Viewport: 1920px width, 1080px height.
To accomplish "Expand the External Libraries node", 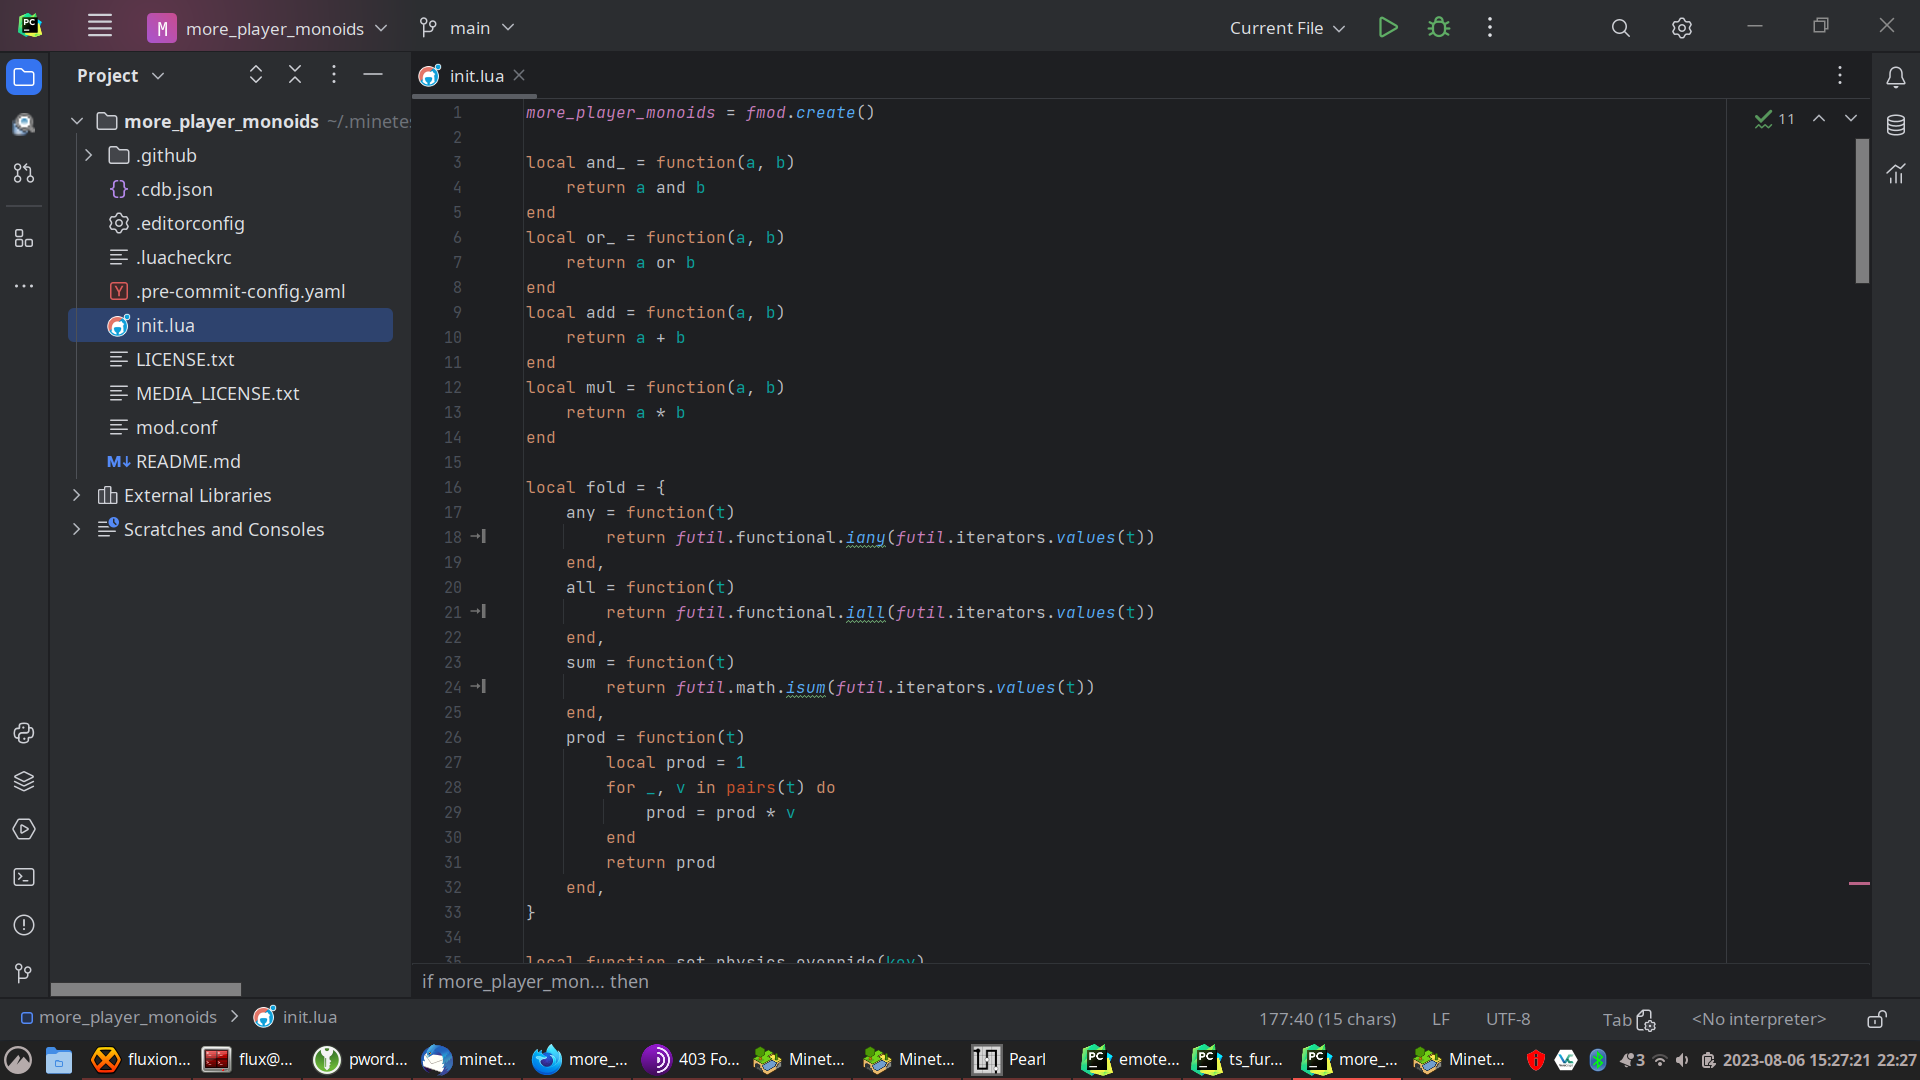I will pyautogui.click(x=77, y=495).
